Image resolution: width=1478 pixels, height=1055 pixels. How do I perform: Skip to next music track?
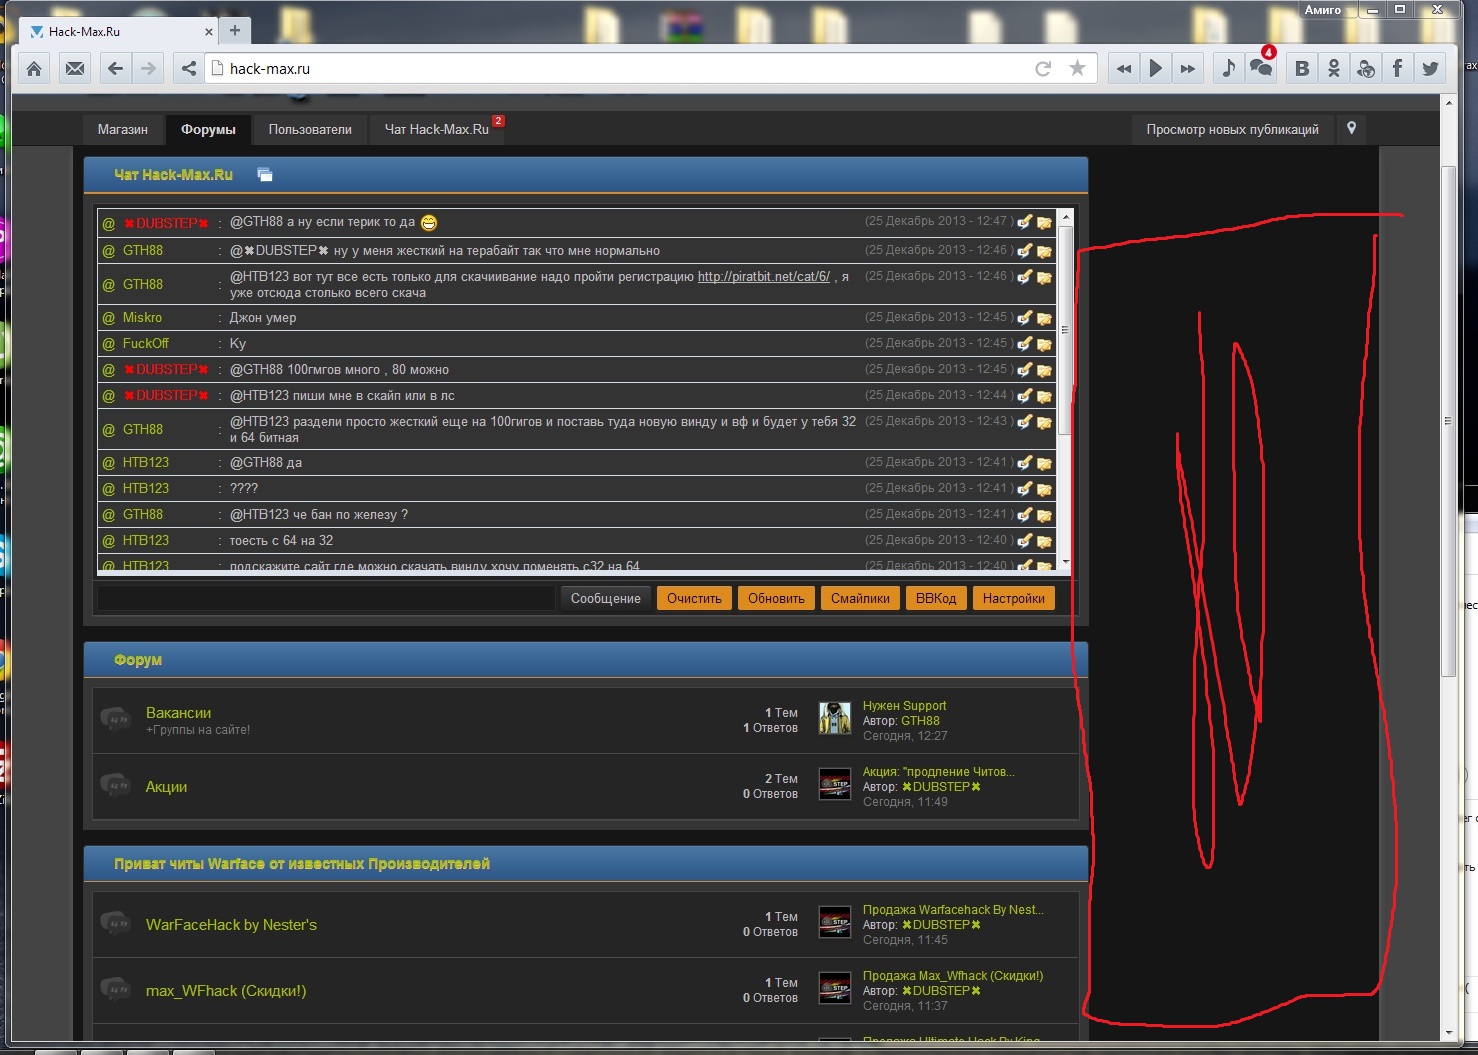click(1188, 68)
